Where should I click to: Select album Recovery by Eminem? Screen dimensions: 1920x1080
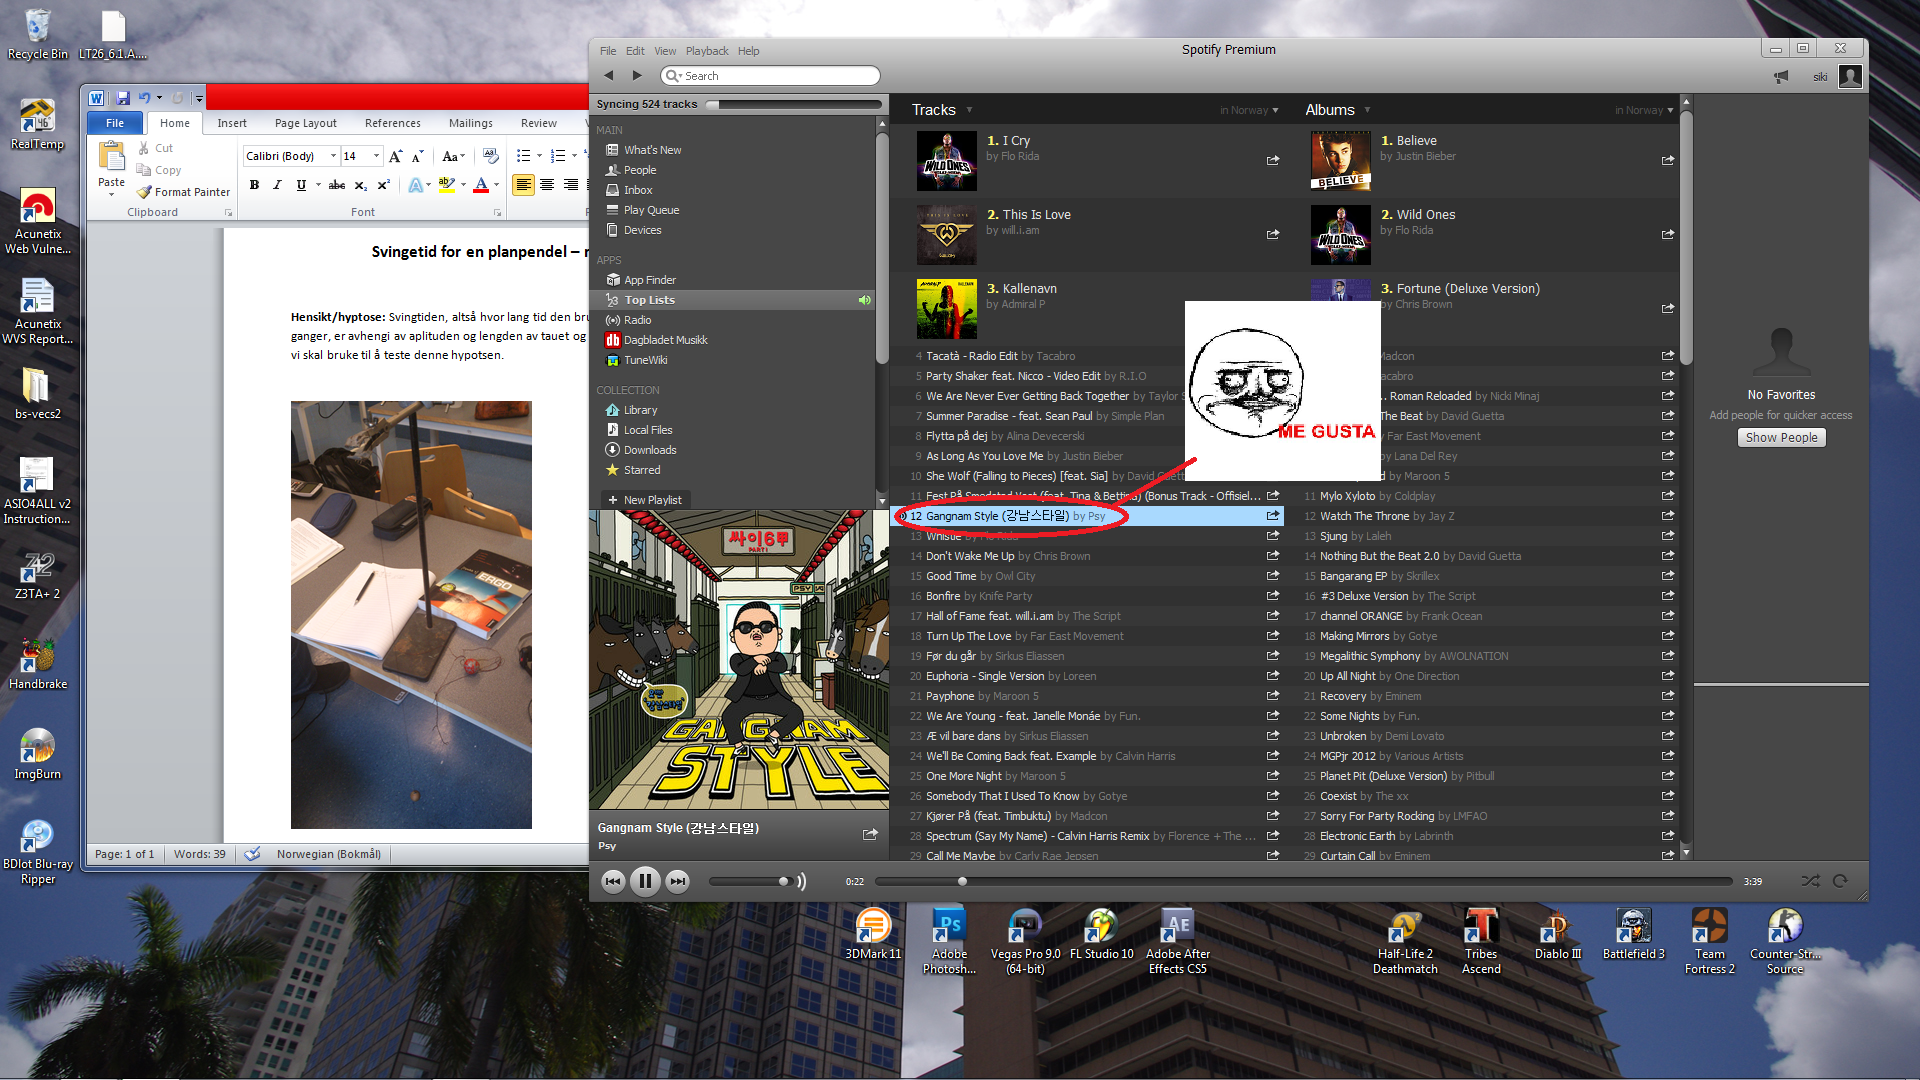1482,696
